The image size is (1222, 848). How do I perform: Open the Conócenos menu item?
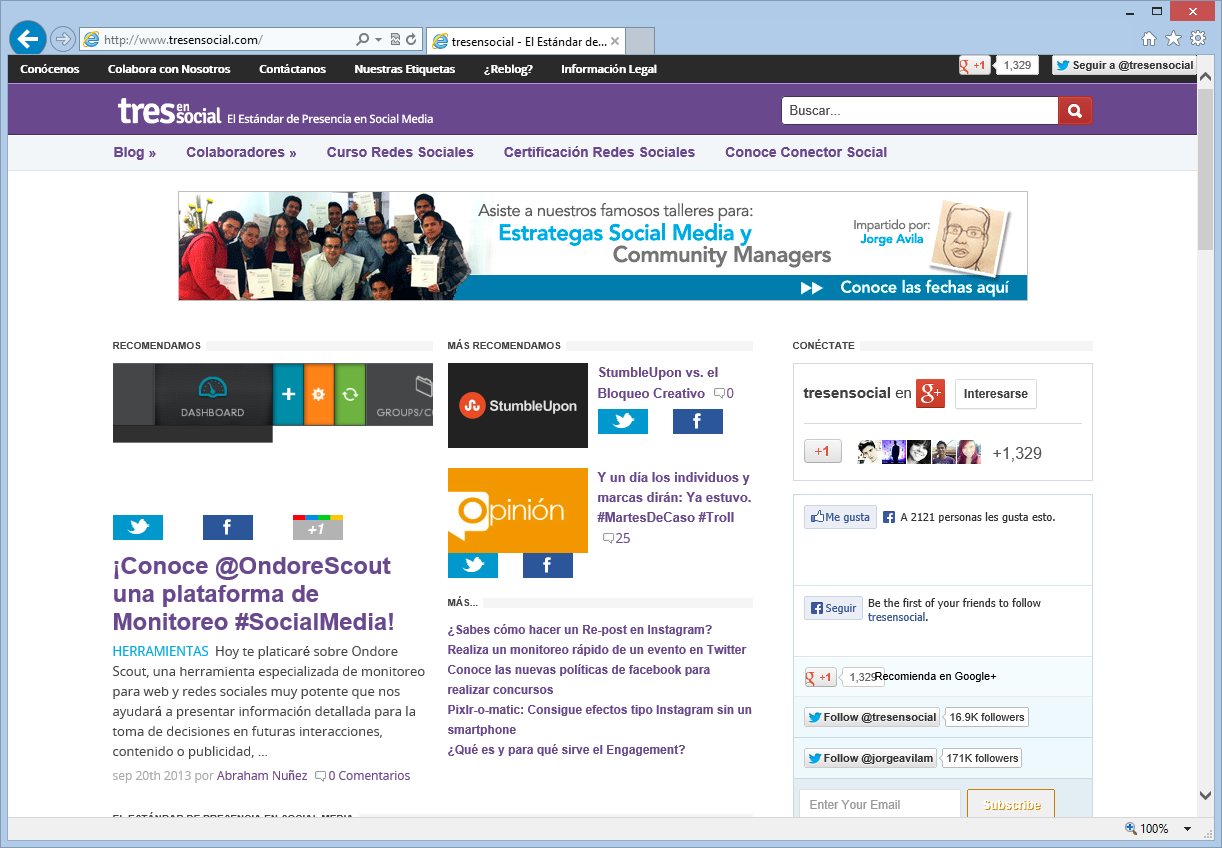coord(50,69)
